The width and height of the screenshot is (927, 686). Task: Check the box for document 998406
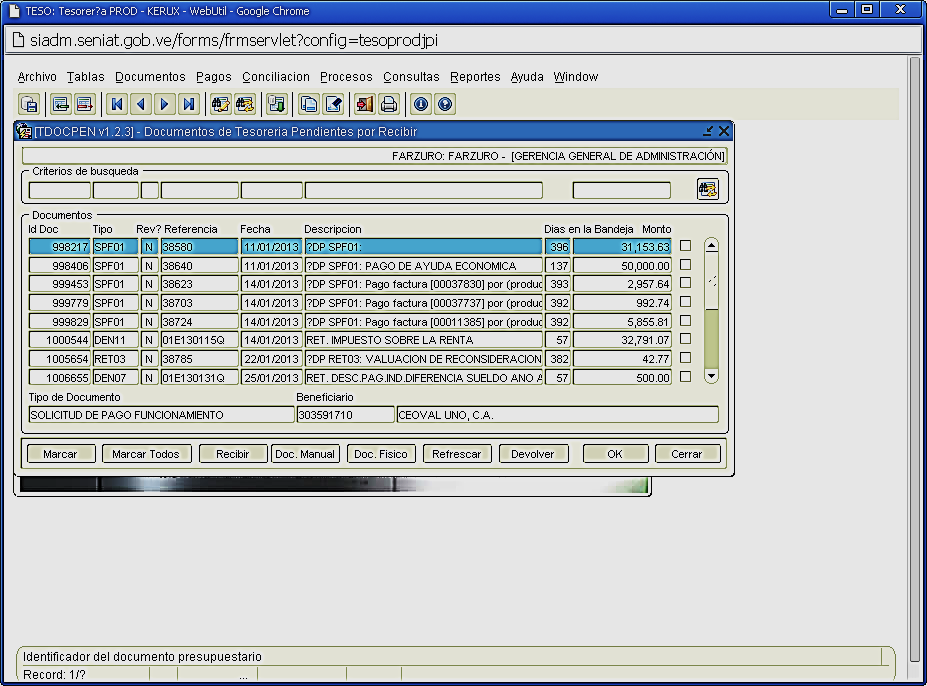tap(685, 264)
